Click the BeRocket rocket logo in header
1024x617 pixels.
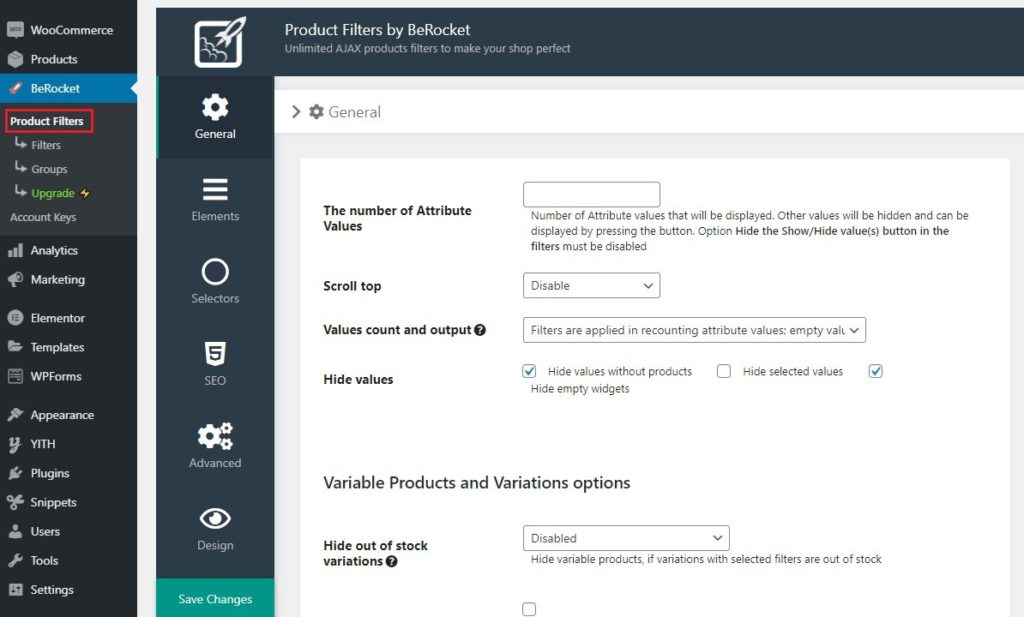(x=219, y=42)
